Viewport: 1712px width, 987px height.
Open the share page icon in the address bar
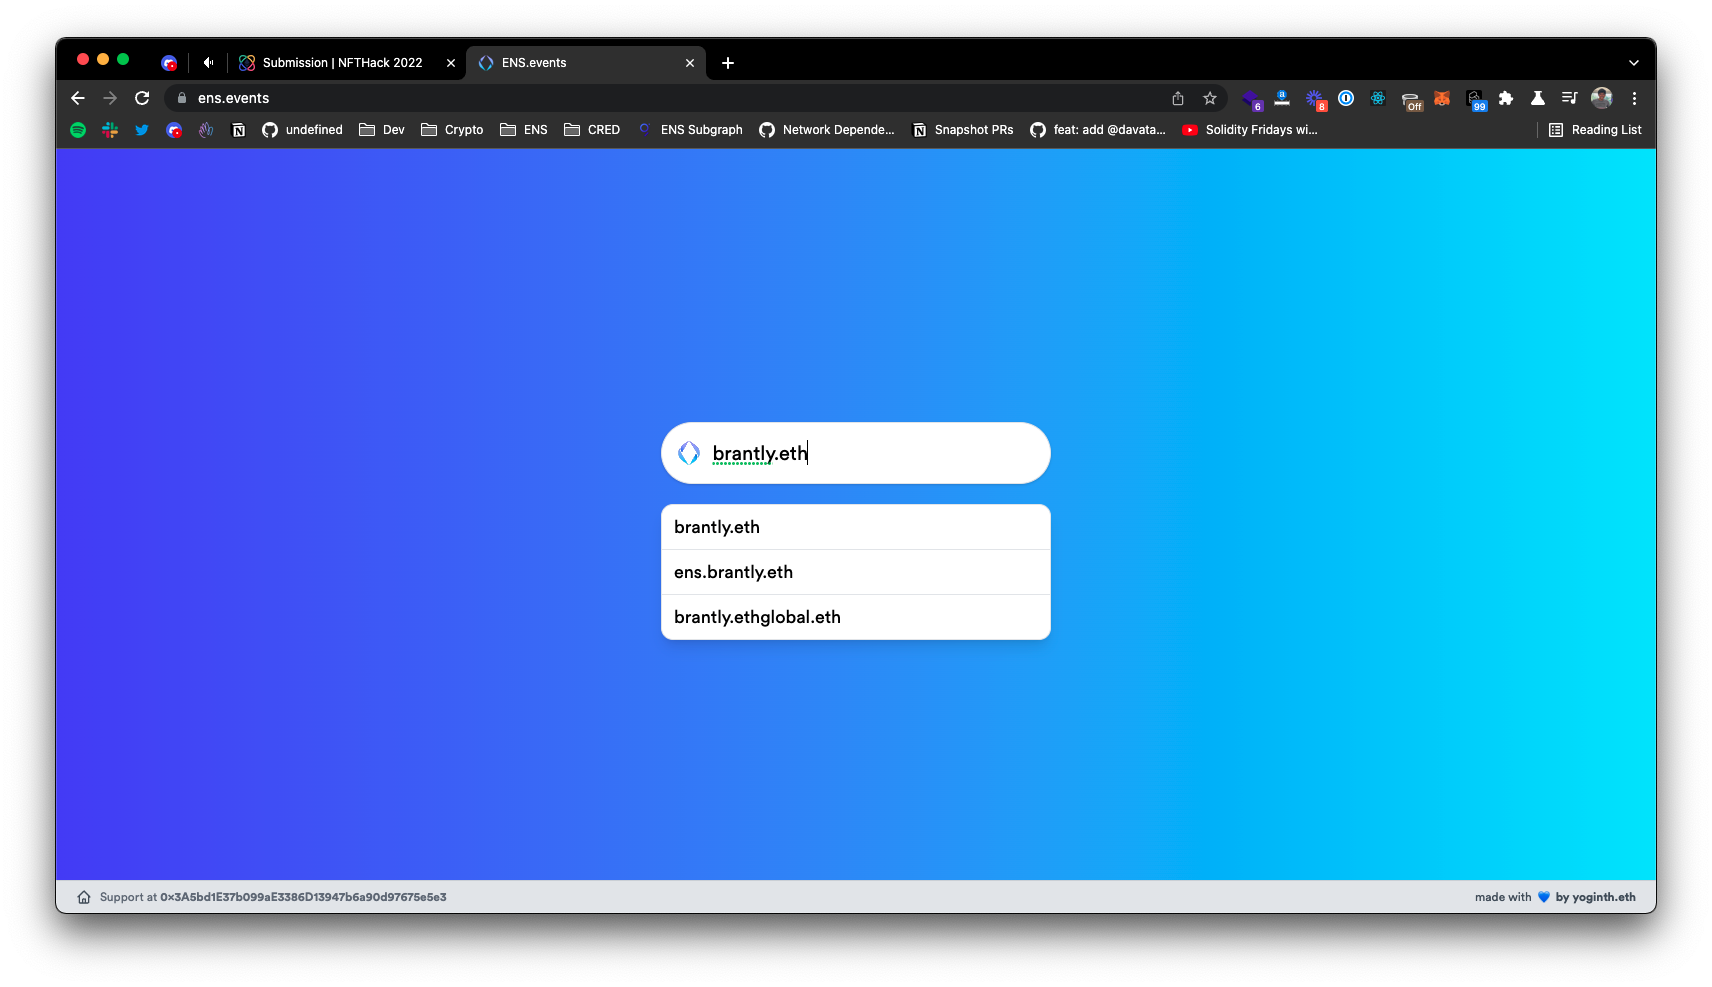pyautogui.click(x=1178, y=98)
